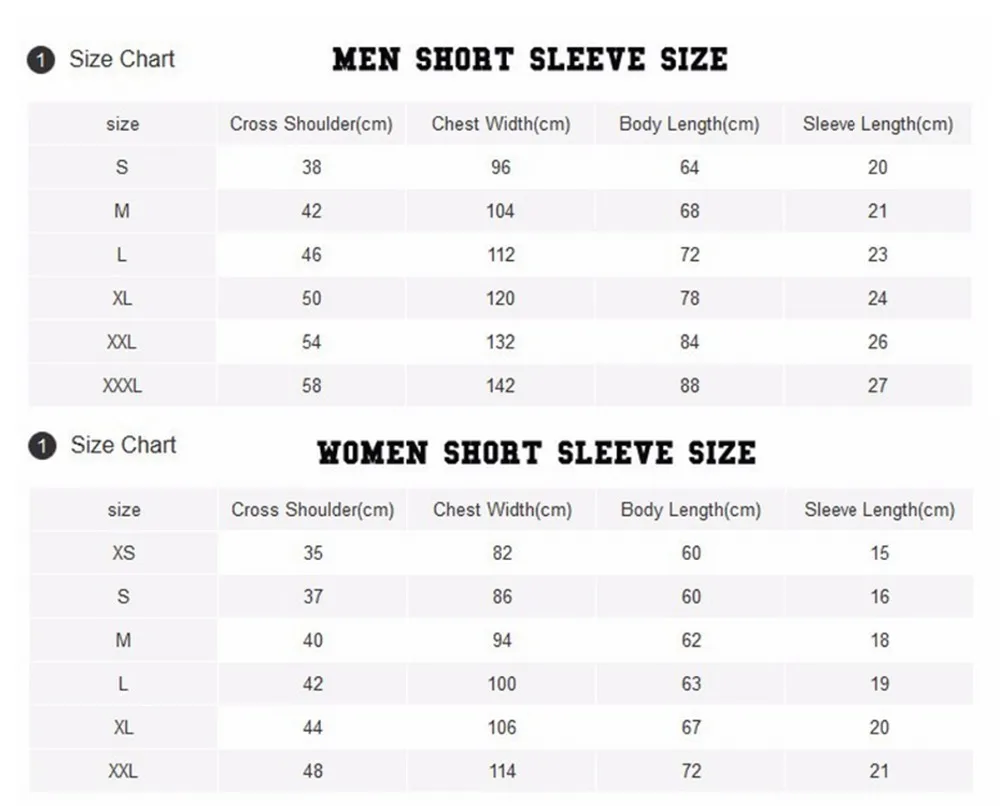Click women's XL body length value 67

point(691,727)
